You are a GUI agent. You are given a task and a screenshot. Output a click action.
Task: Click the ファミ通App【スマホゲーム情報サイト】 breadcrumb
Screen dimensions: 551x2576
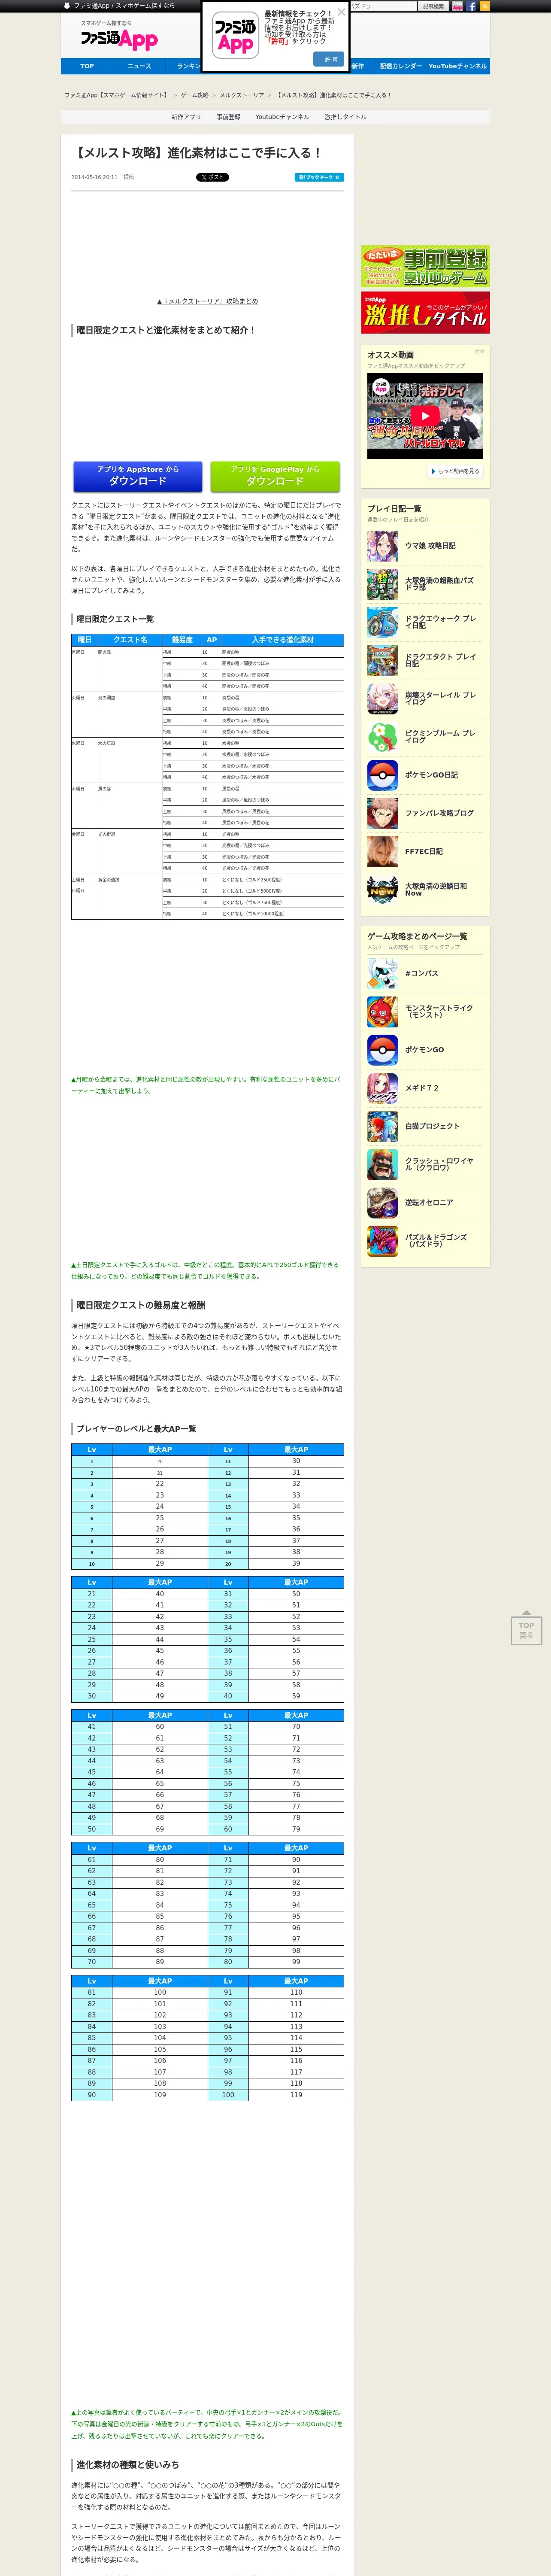116,95
